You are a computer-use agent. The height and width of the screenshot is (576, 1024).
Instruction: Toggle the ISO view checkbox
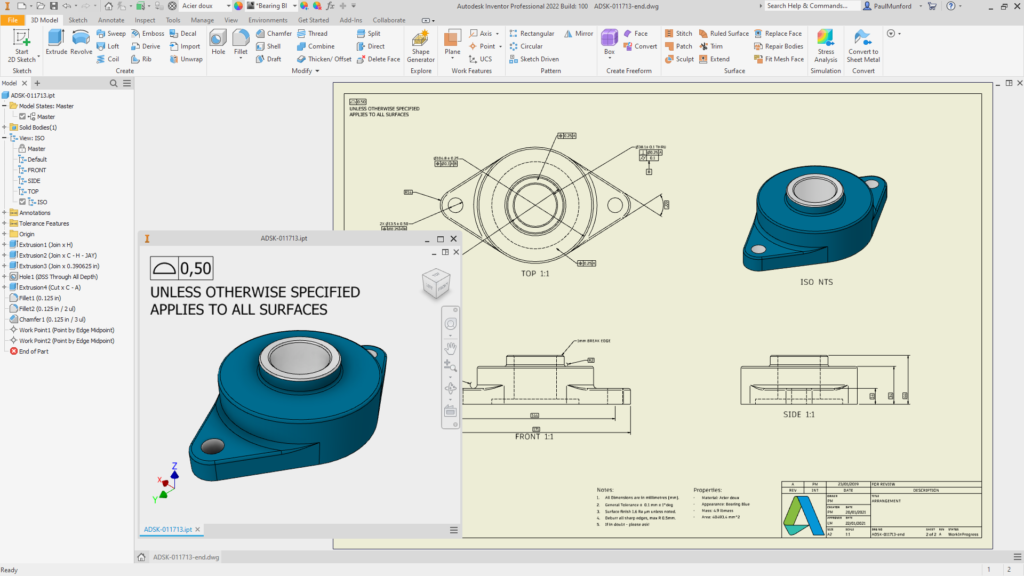[x=22, y=202]
